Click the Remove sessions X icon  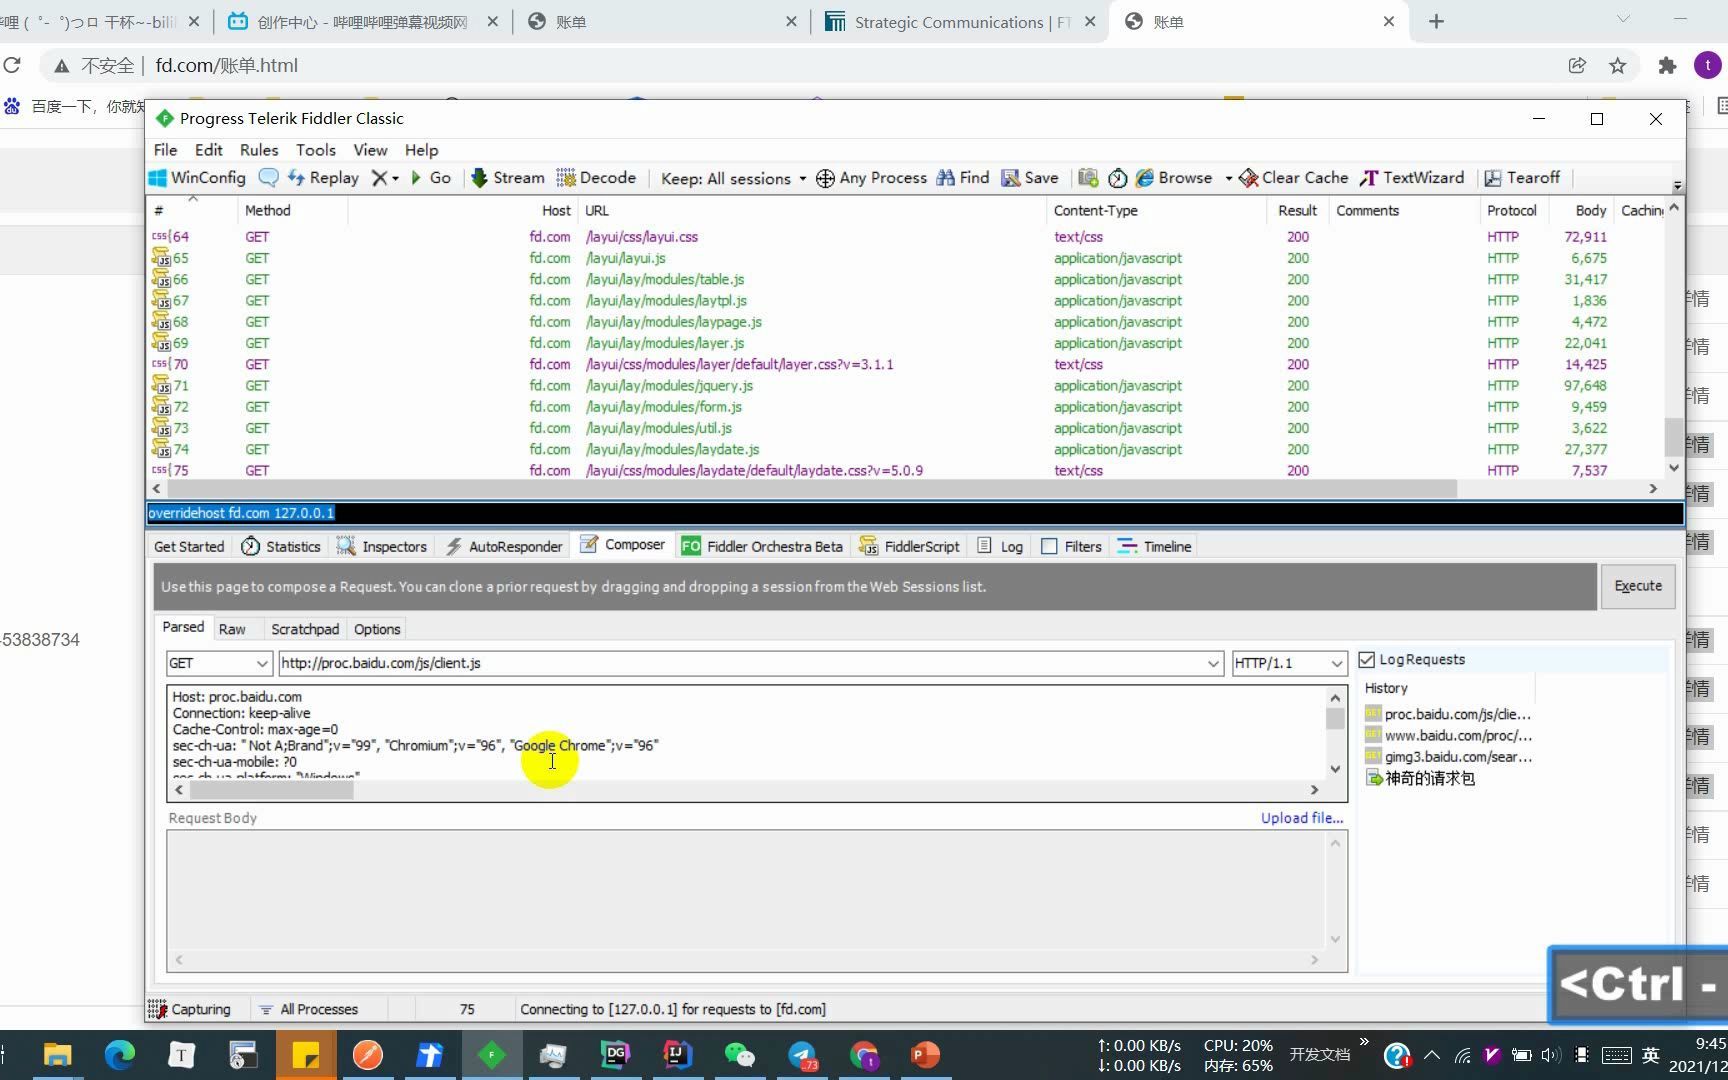coord(379,177)
